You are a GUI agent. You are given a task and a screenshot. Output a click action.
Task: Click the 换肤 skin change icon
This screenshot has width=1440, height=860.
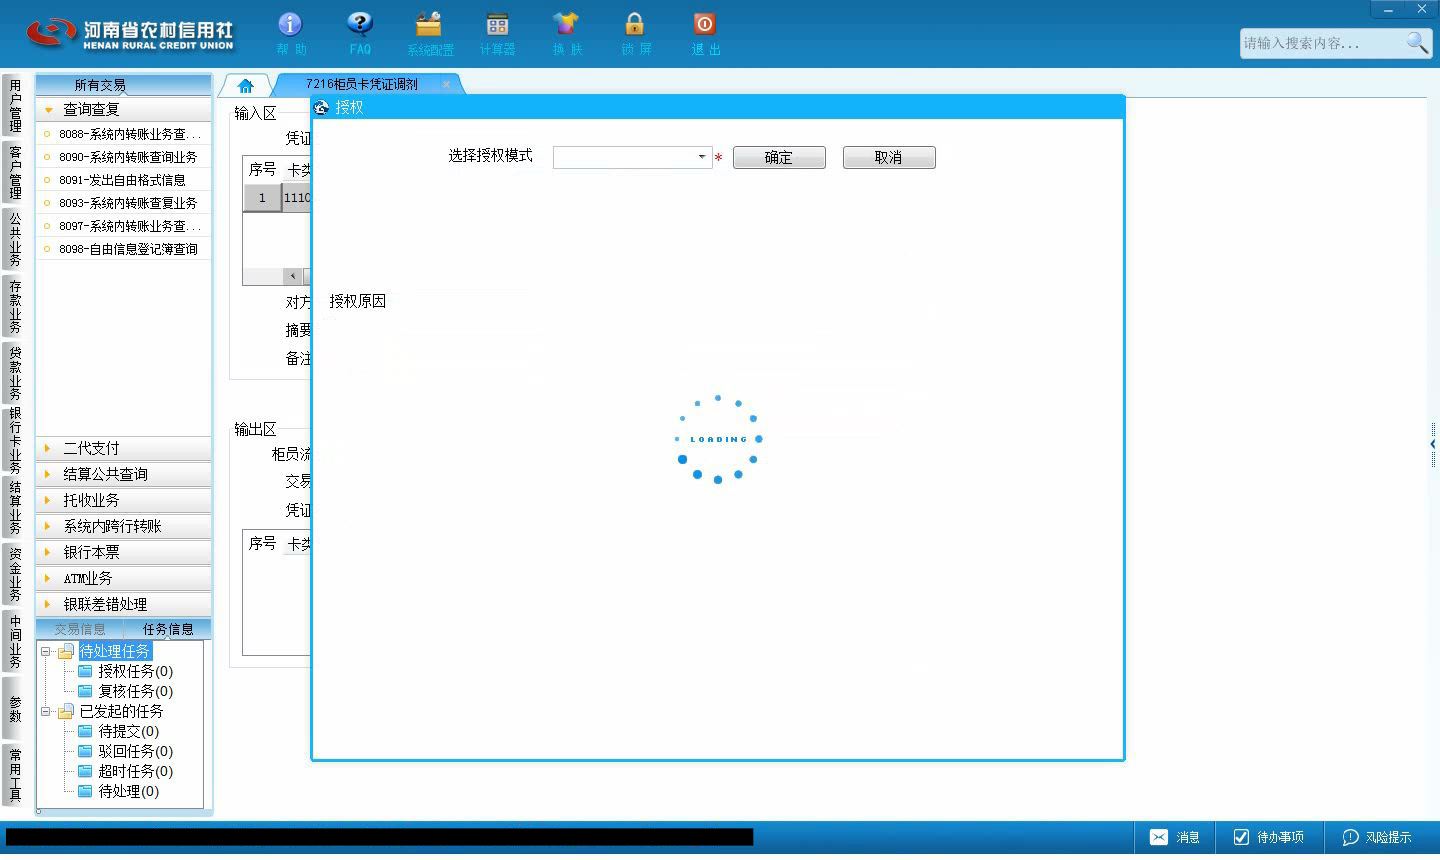(566, 33)
